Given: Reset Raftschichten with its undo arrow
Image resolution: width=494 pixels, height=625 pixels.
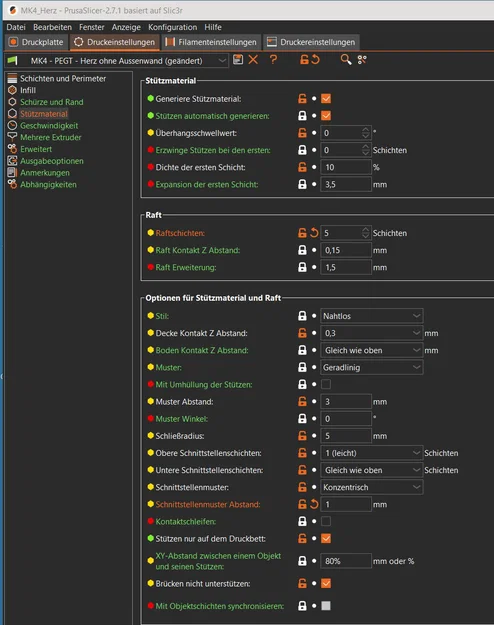Looking at the screenshot, I should click(x=314, y=233).
